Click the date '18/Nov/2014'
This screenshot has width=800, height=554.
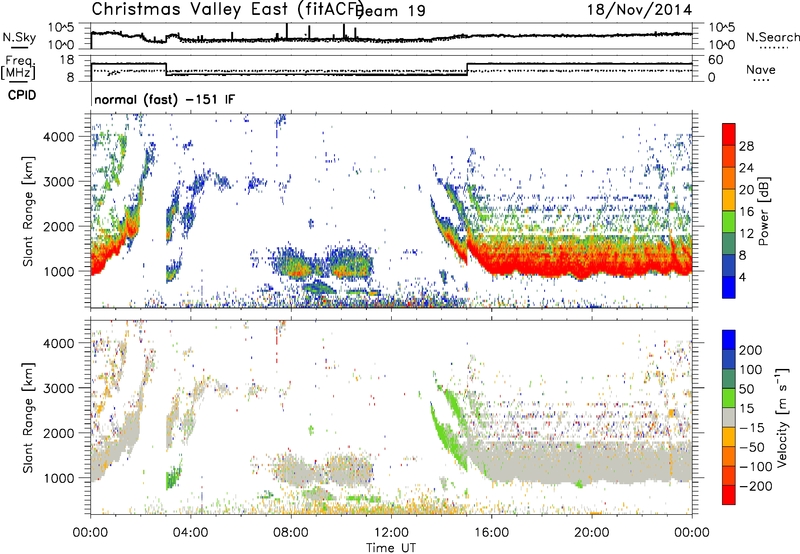pos(639,10)
